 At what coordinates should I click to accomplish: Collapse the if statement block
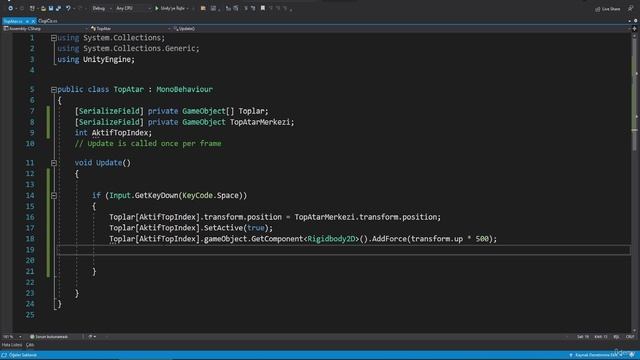point(53,196)
